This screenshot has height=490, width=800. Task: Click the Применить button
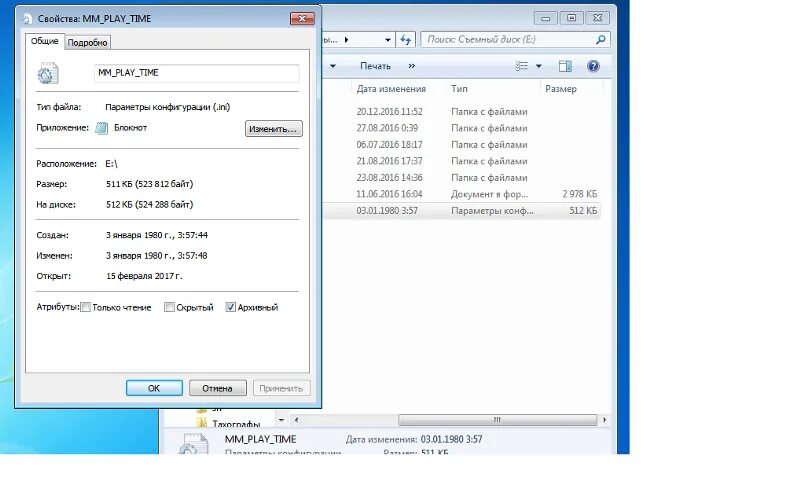281,388
